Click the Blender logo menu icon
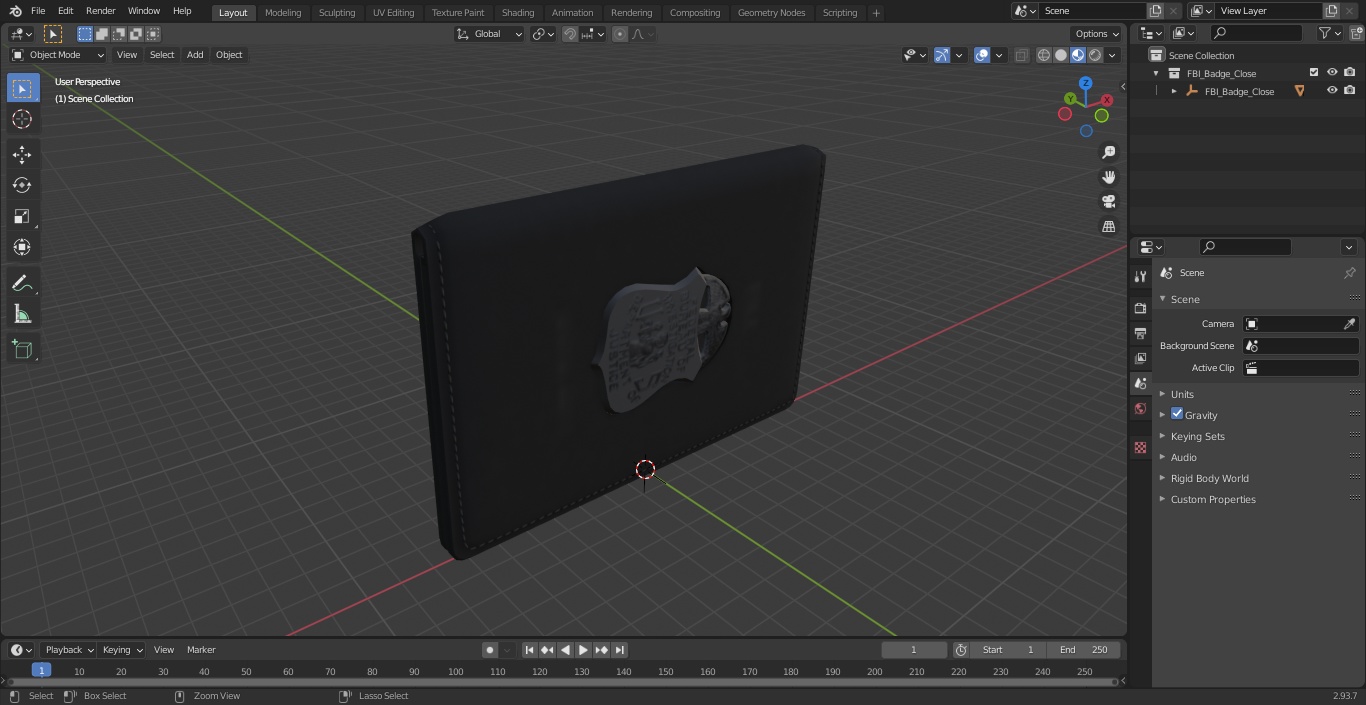This screenshot has width=1366, height=705. coord(16,11)
